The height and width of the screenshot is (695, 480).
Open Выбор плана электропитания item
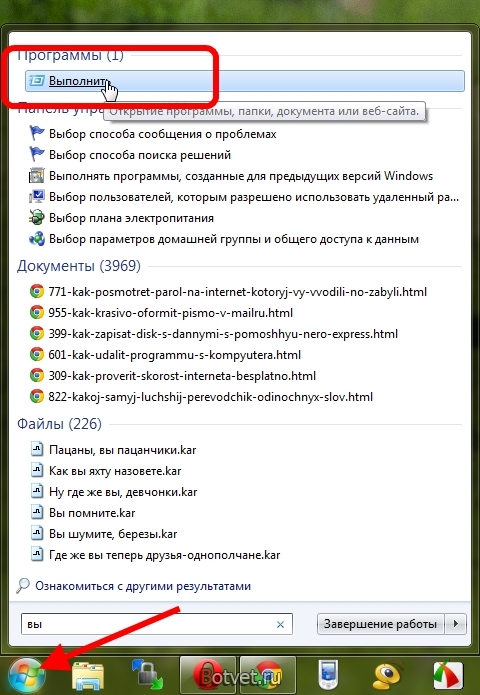[x=131, y=218]
